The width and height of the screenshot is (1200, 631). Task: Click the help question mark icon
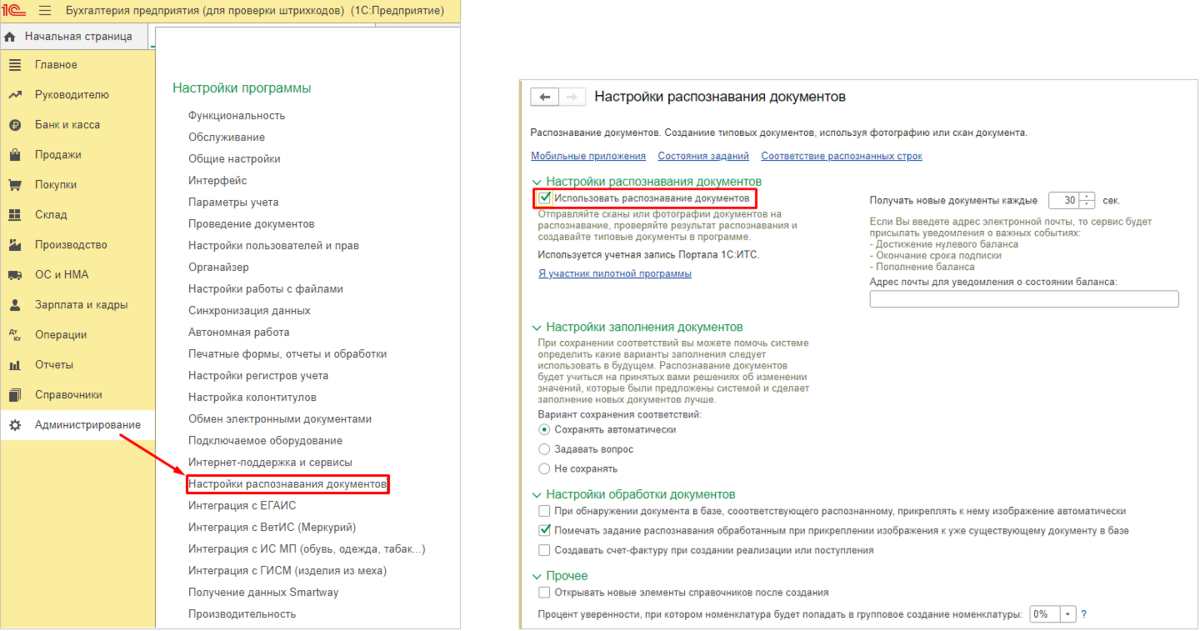click(1084, 614)
